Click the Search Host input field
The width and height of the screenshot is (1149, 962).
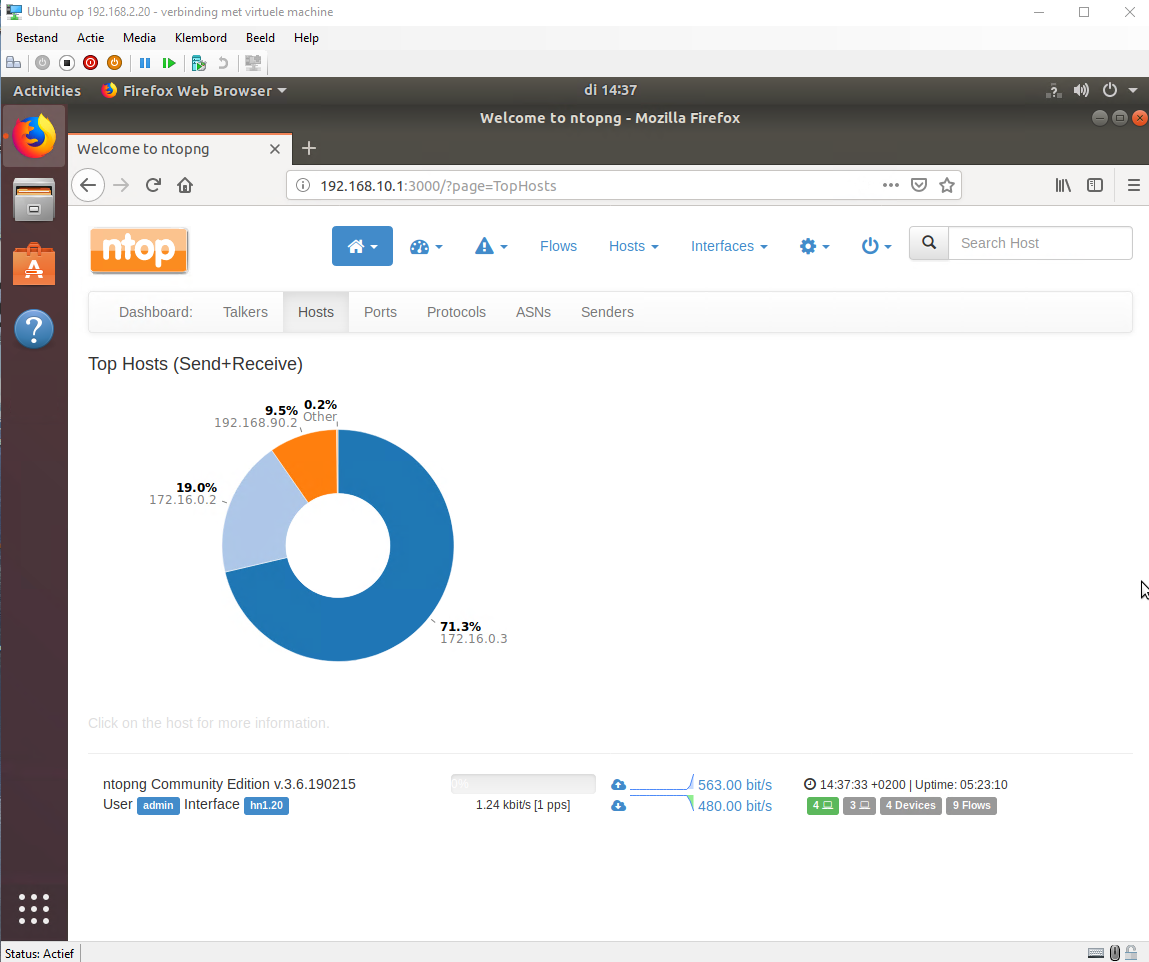click(x=1039, y=243)
